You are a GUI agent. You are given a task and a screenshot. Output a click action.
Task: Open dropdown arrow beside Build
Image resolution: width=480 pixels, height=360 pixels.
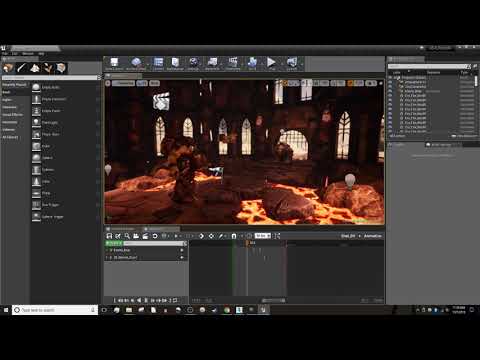pos(262,64)
